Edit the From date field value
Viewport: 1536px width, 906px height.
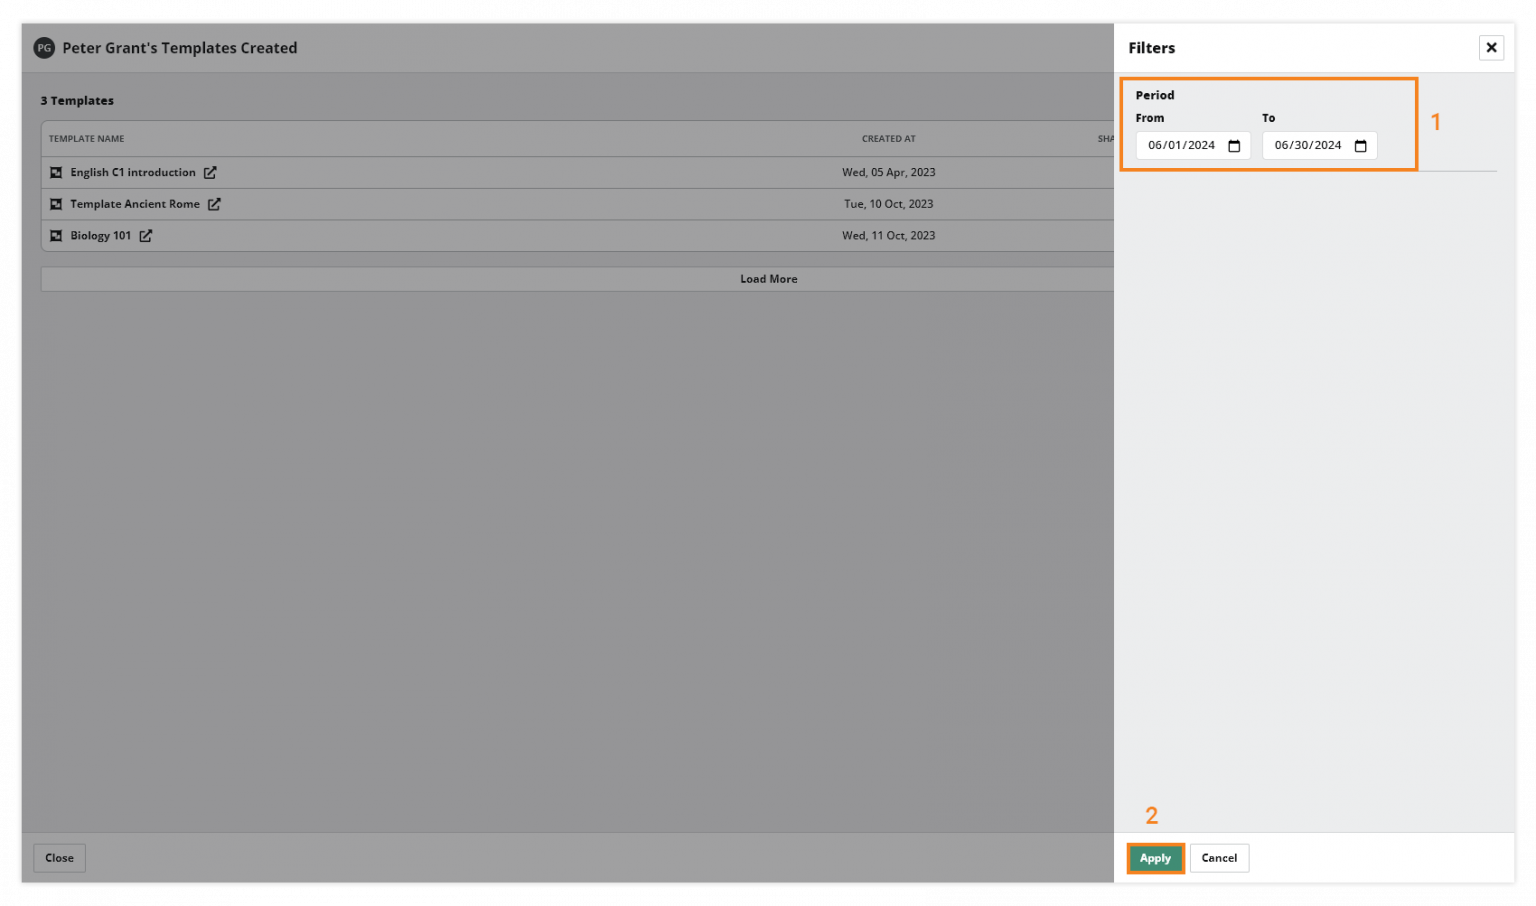click(x=1180, y=145)
